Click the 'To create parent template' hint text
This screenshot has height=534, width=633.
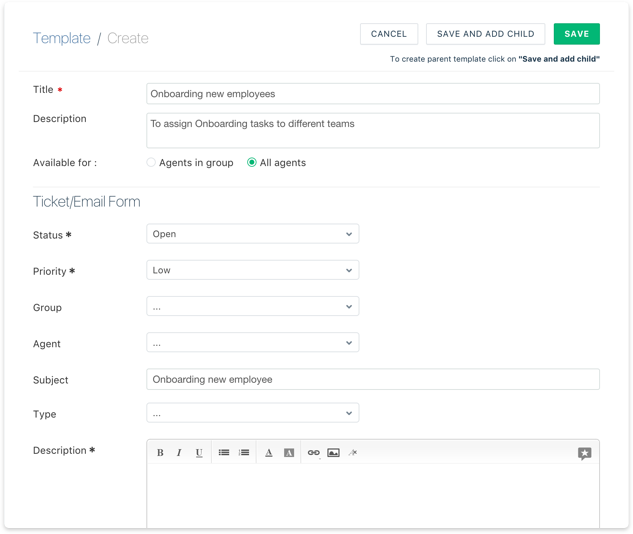(495, 59)
